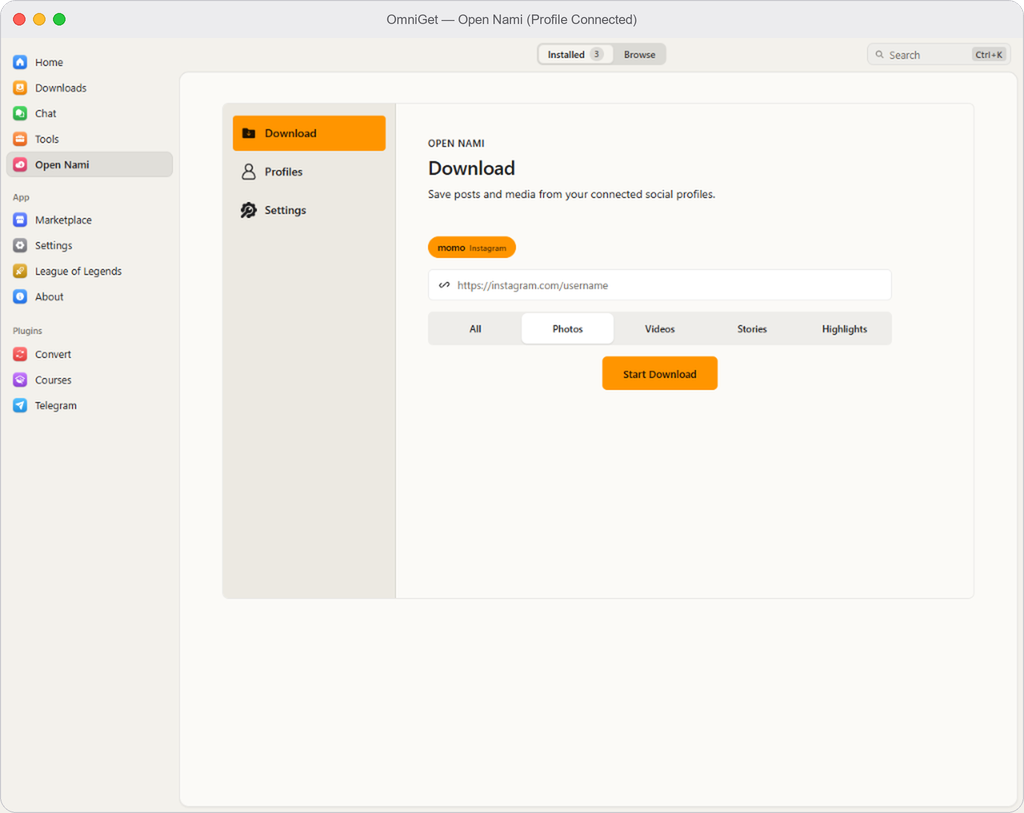Screen dimensions: 1024x813
Task: Open the Open Nami Settings section
Action: pyautogui.click(x=309, y=210)
